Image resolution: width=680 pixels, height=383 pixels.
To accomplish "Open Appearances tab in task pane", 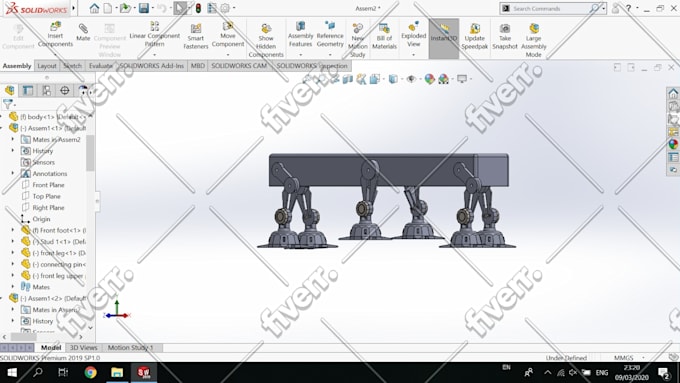I will pos(673,144).
